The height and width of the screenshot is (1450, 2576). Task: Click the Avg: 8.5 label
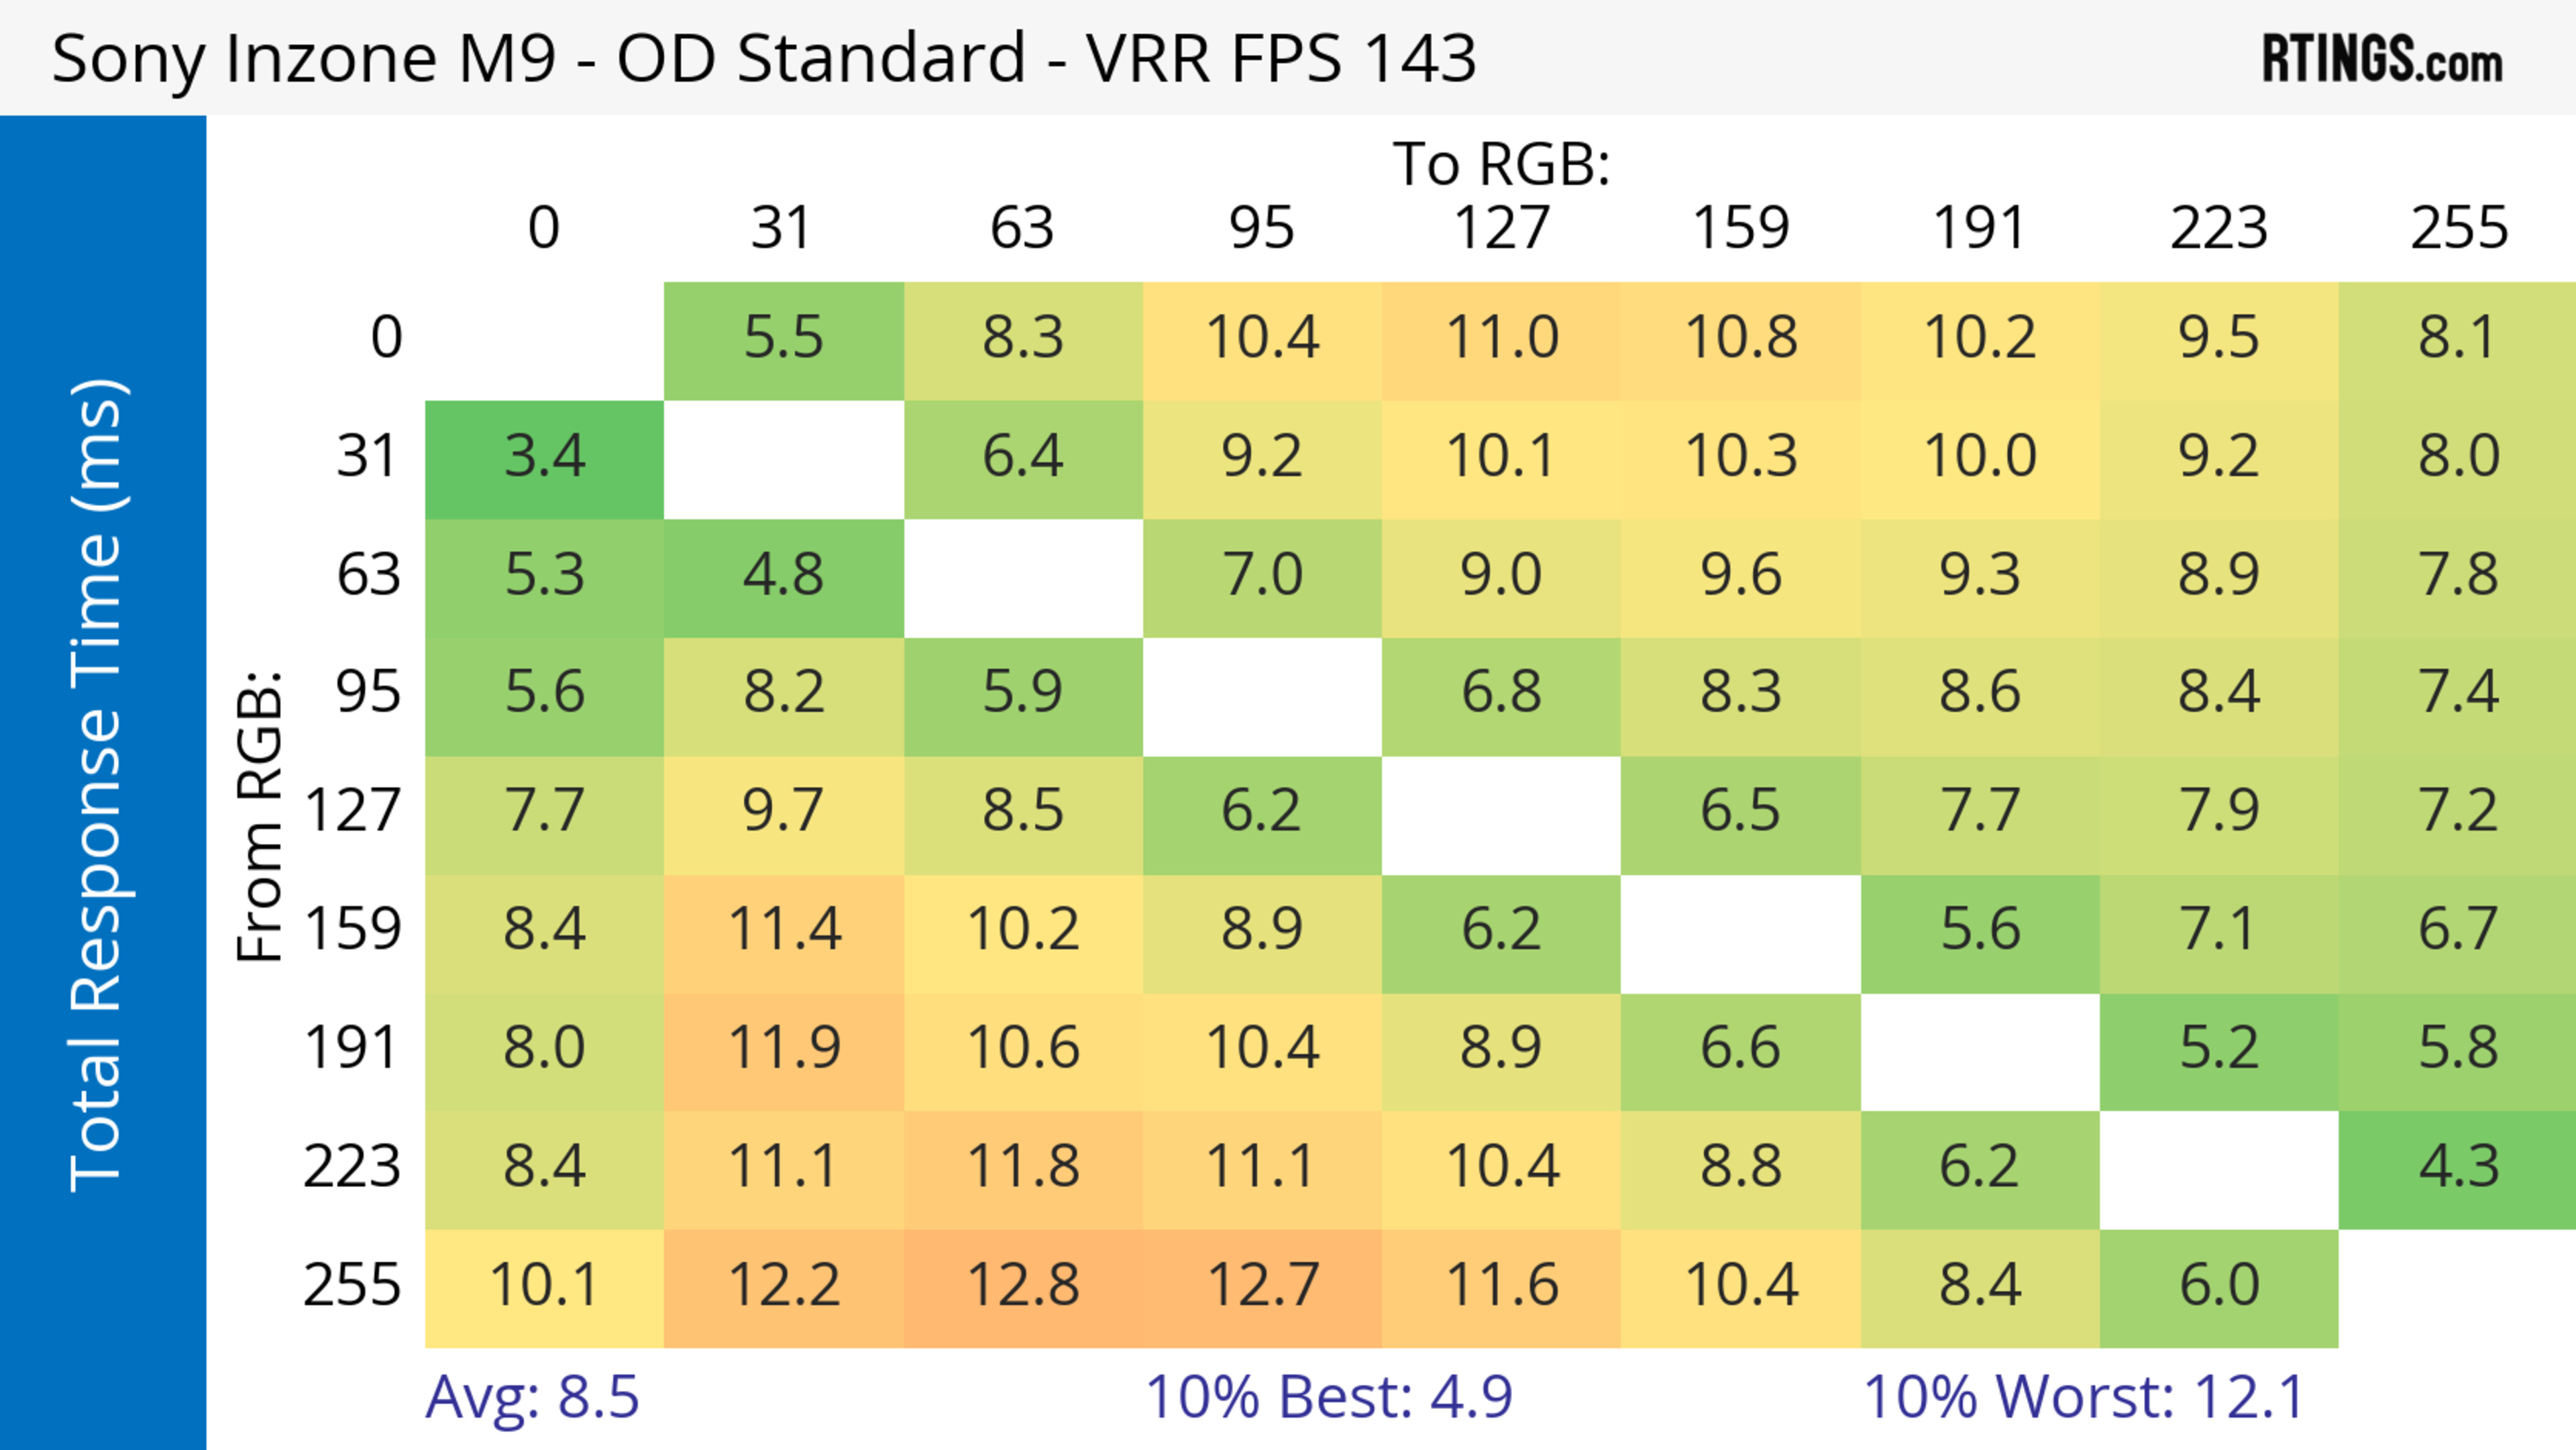tap(532, 1396)
